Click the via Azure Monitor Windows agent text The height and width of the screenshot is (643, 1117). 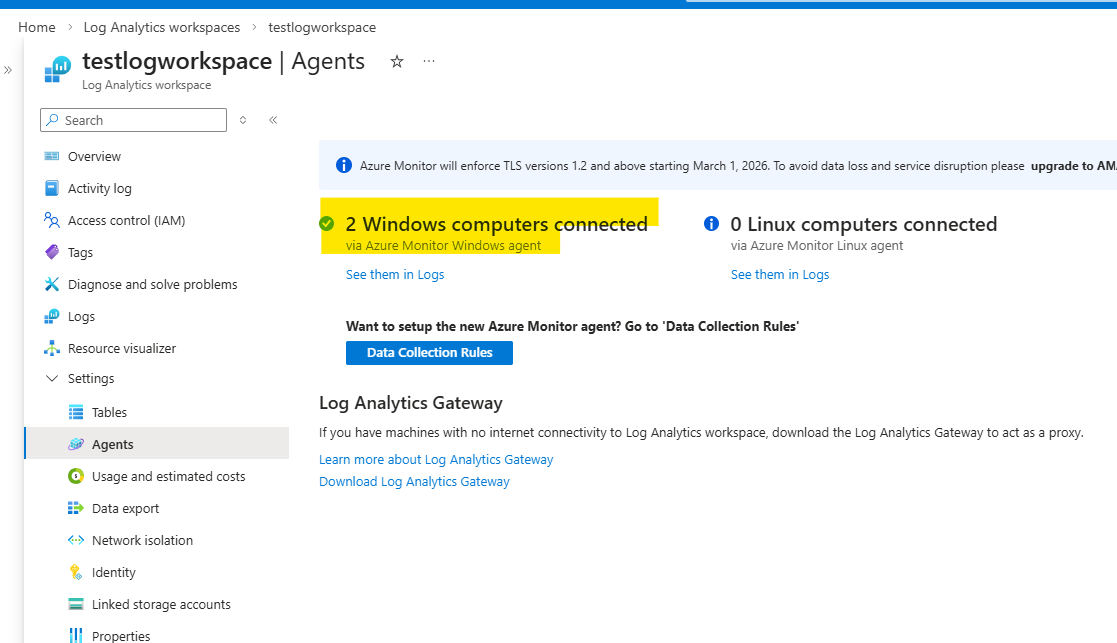443,246
